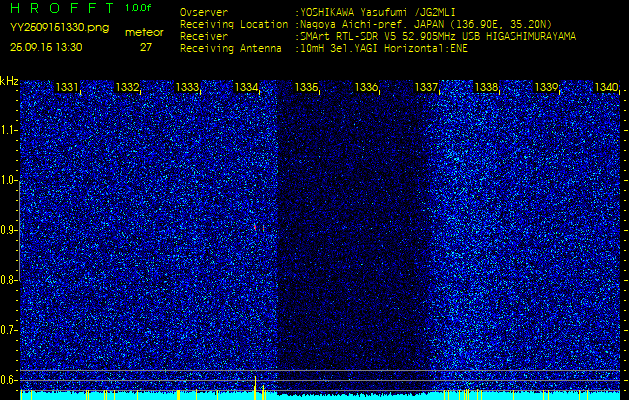Click the 1334 time marker
This screenshot has width=629, height=400.
(x=246, y=87)
